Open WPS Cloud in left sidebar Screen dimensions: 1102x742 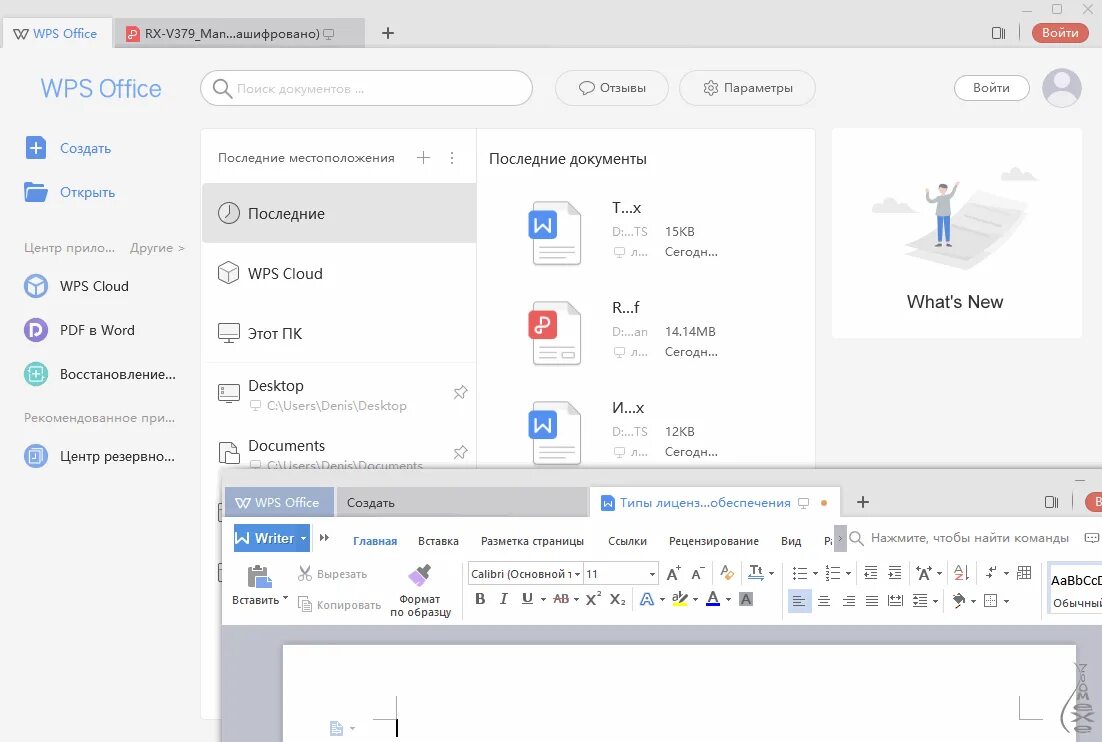click(x=77, y=286)
